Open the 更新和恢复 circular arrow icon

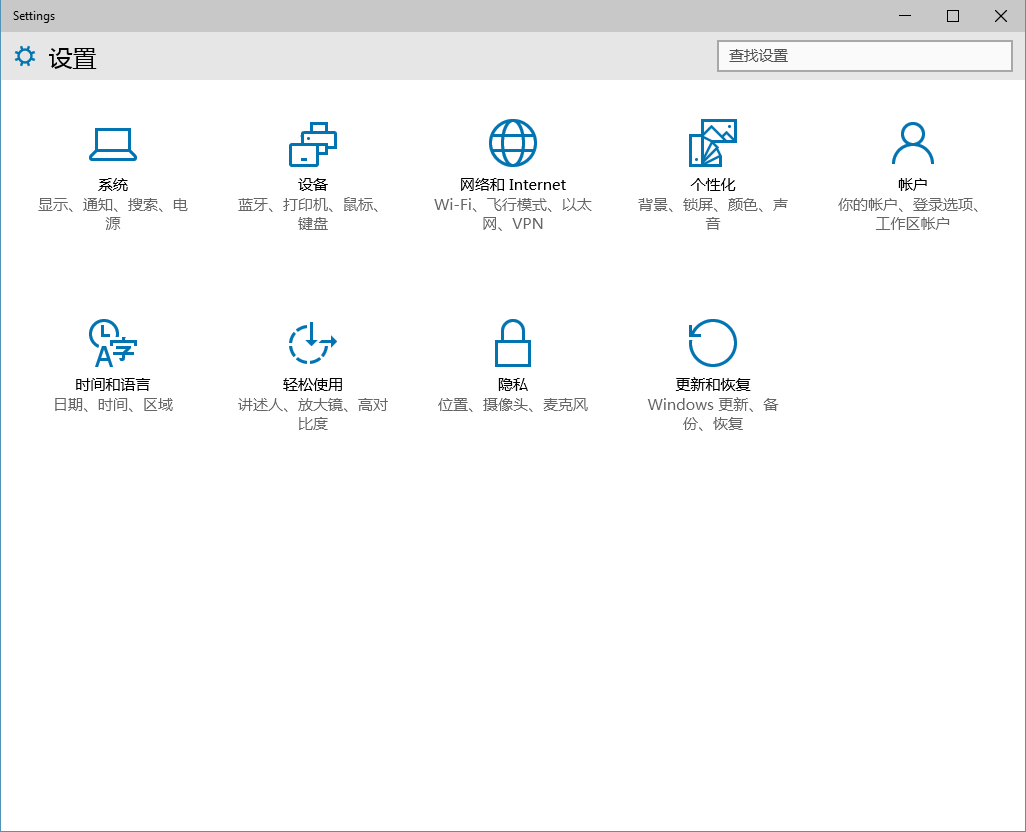click(x=713, y=343)
